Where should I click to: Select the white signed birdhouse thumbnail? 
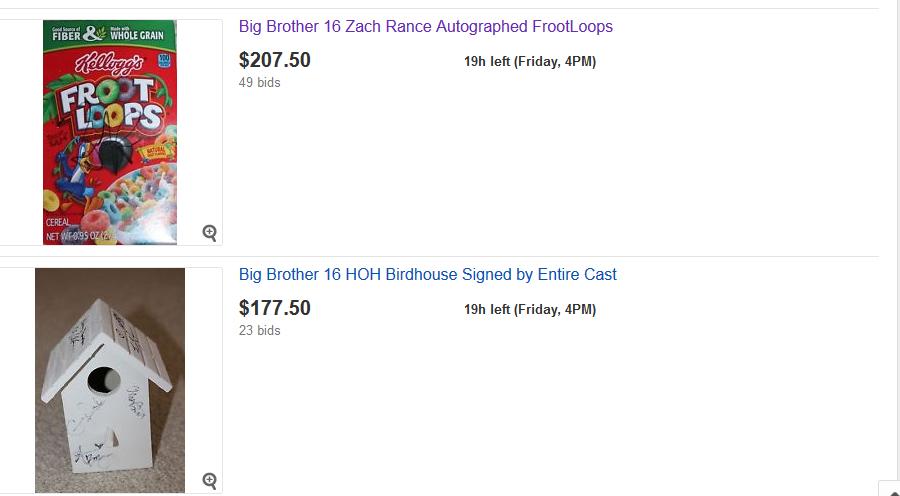coord(110,380)
